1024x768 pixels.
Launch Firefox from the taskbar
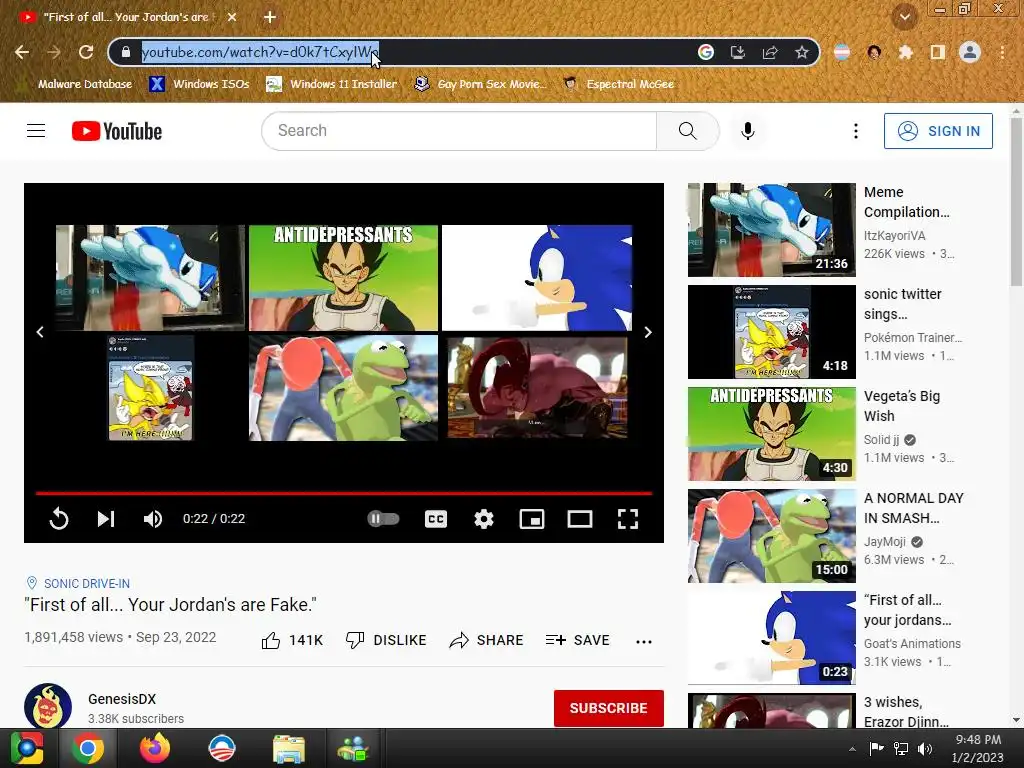(155, 748)
